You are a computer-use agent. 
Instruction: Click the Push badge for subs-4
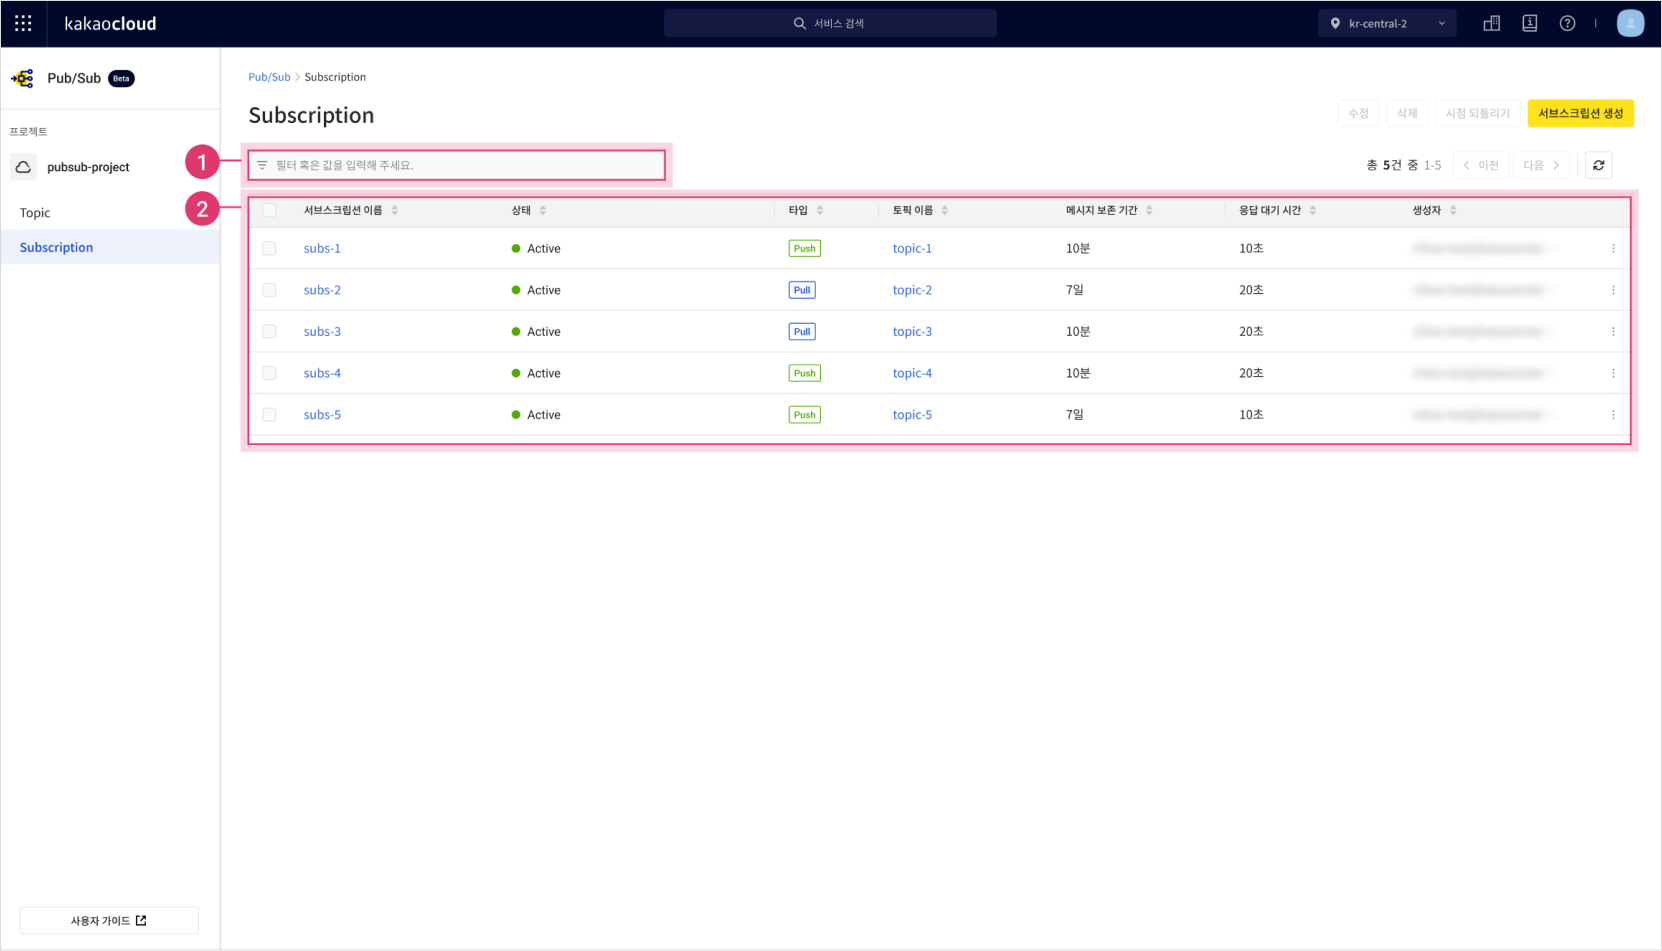(x=804, y=373)
